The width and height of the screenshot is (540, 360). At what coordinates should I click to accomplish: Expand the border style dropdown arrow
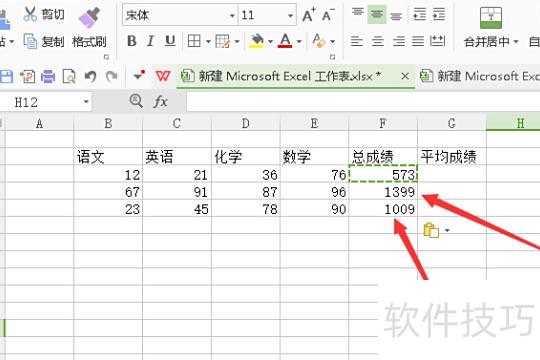coord(208,42)
